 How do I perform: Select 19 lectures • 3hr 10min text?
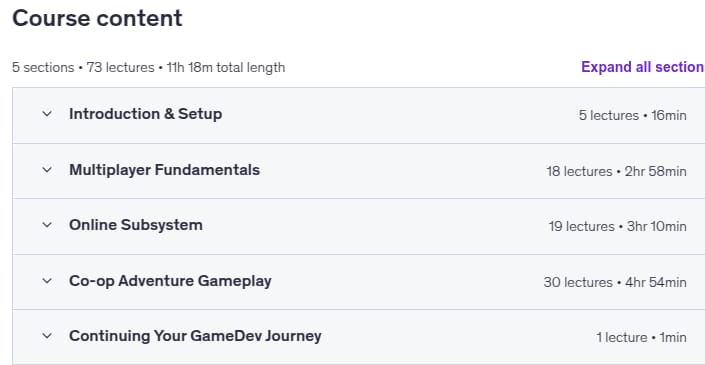pyautogui.click(x=617, y=227)
